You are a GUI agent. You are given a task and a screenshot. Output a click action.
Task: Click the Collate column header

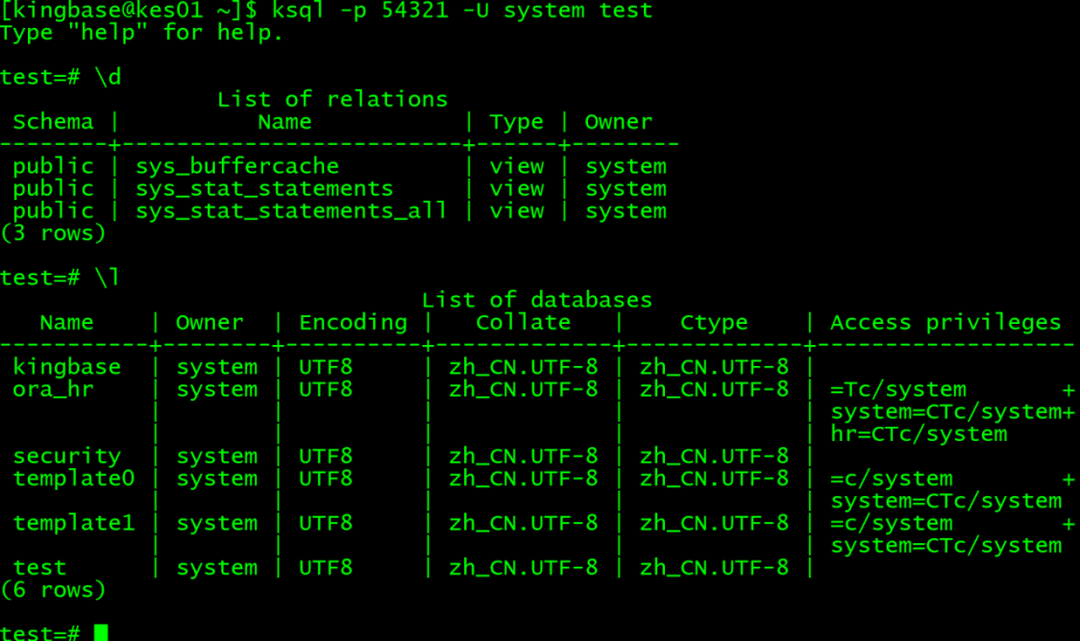pyautogui.click(x=523, y=323)
